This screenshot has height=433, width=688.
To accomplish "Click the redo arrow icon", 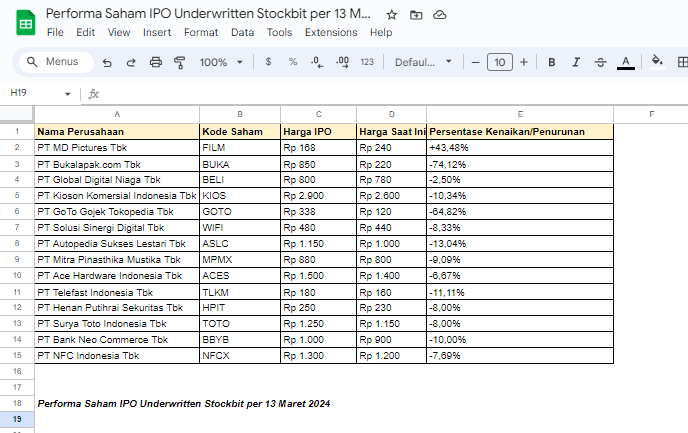I will 131,62.
